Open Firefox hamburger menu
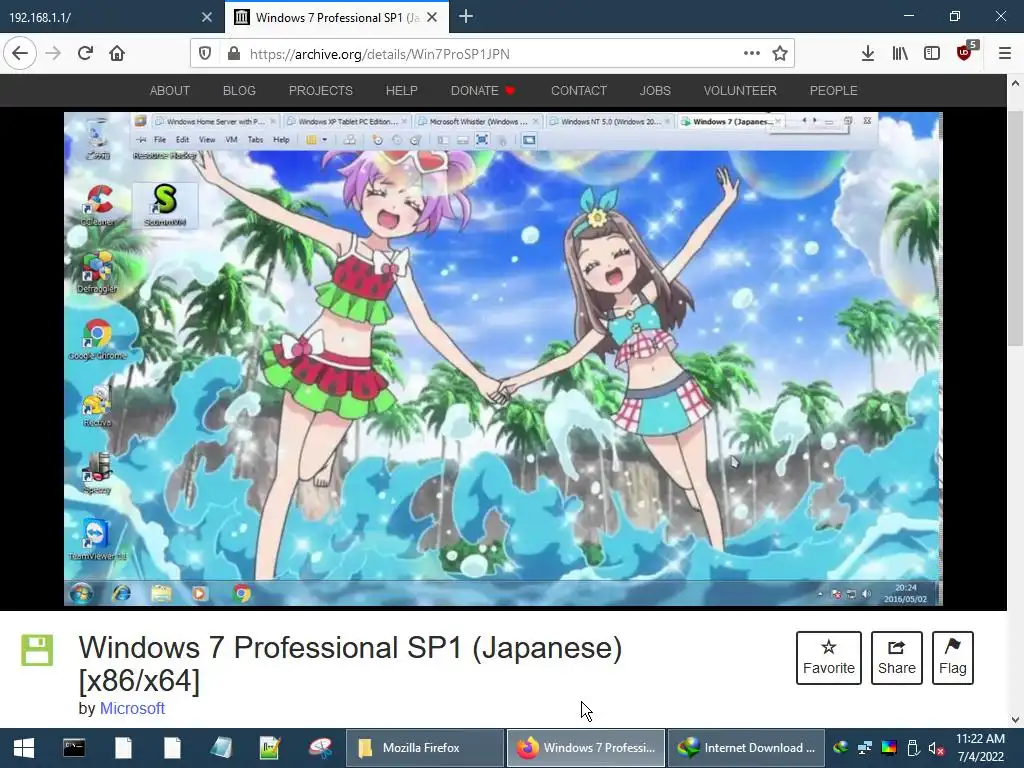The width and height of the screenshot is (1024, 768). click(x=1005, y=54)
